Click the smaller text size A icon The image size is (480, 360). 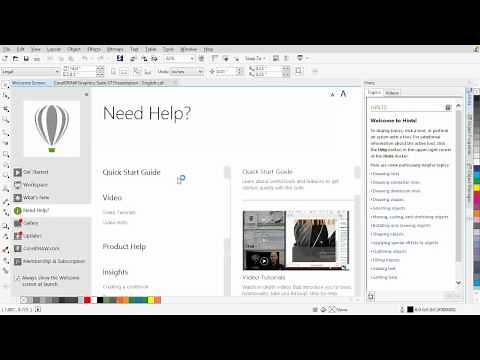(332, 95)
